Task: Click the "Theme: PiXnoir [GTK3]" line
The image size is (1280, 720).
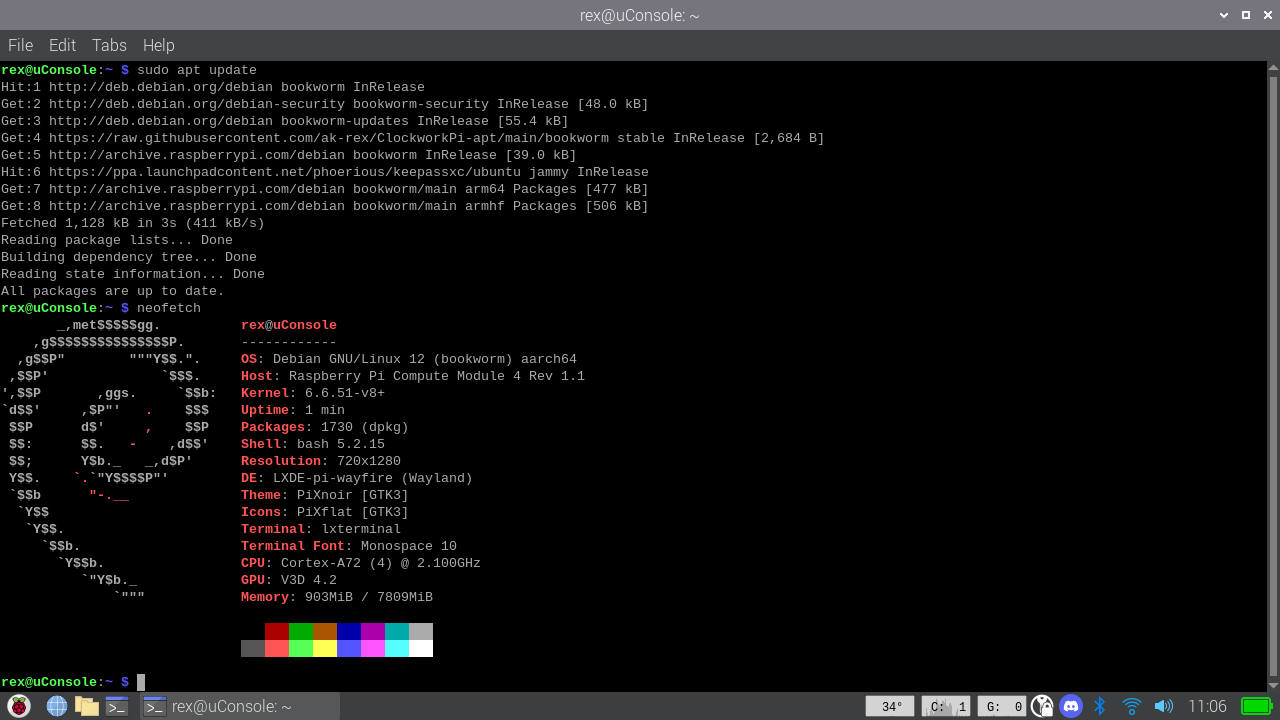Action: click(x=325, y=495)
